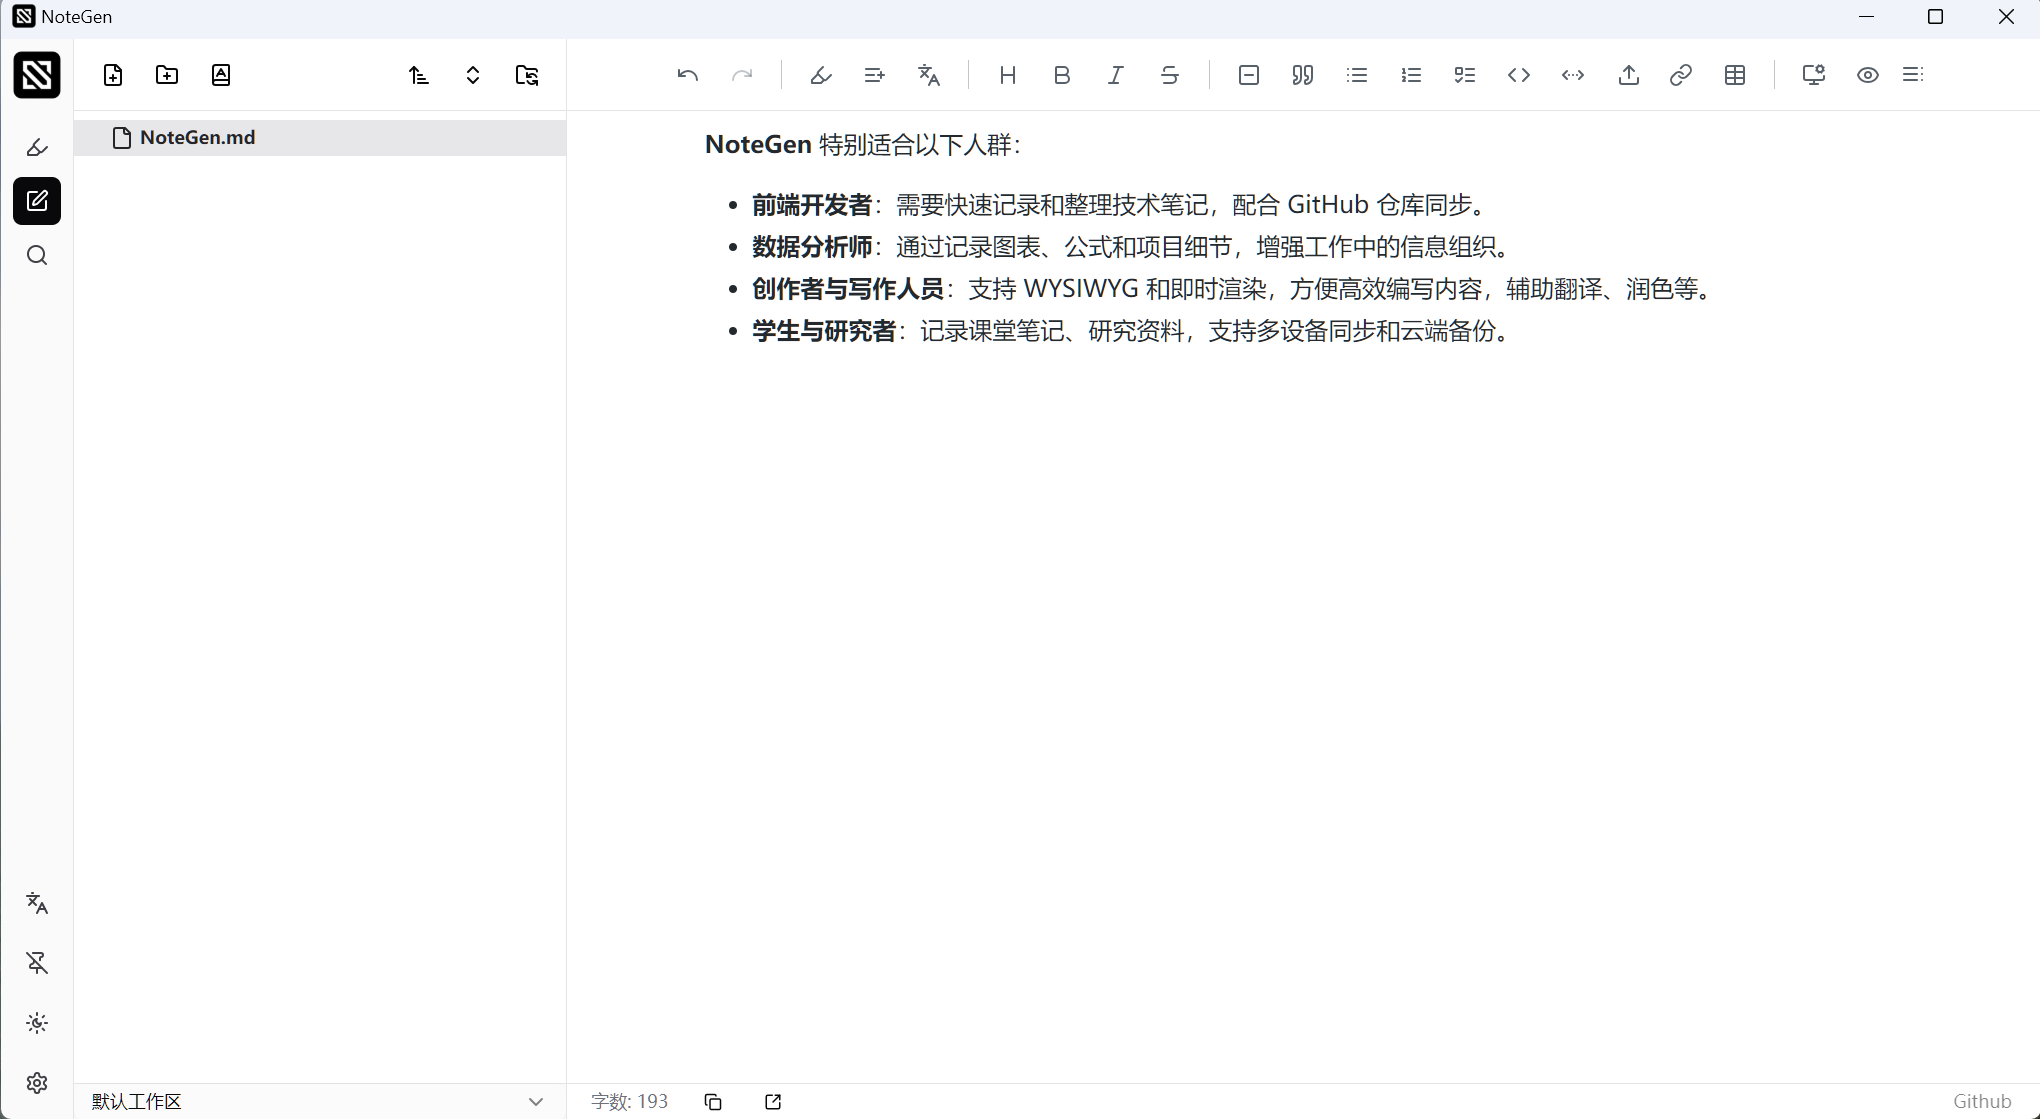Viewport: 2040px width, 1119px height.
Task: Undo the last edit
Action: point(688,75)
